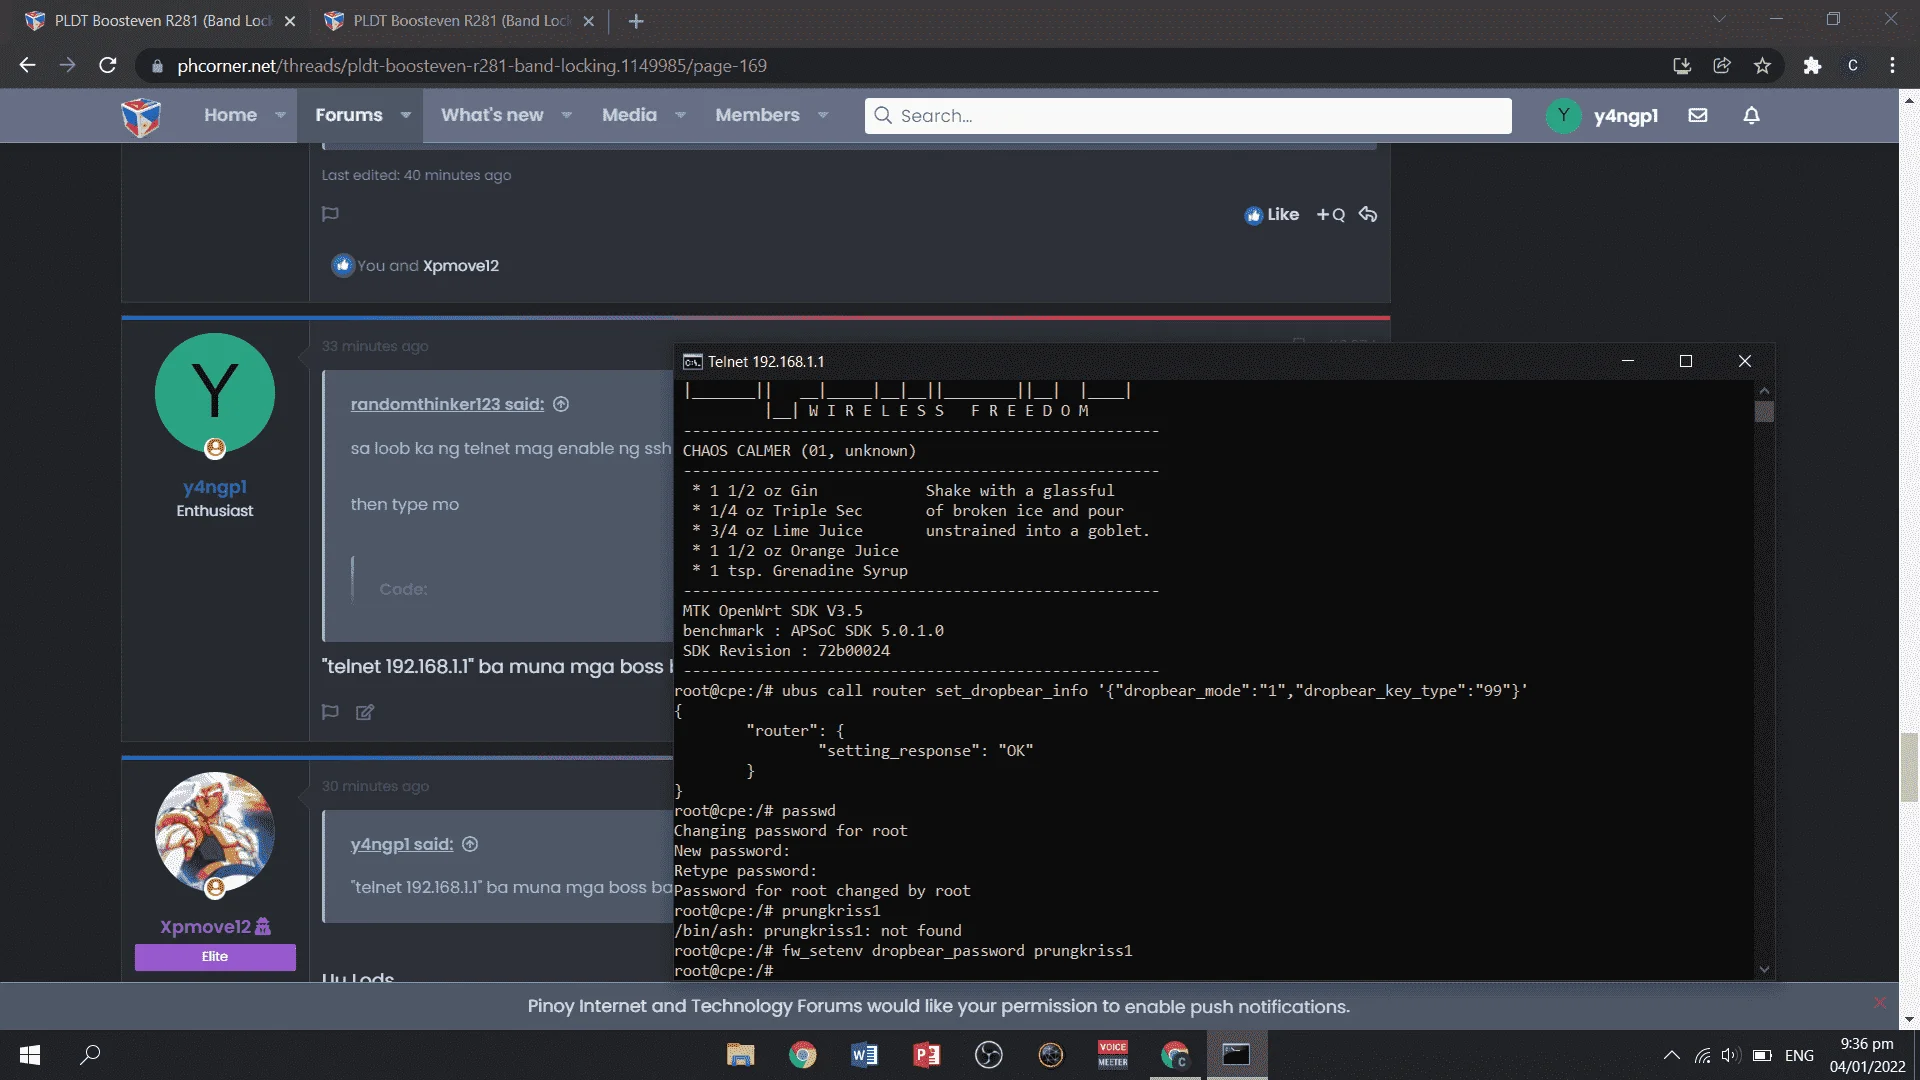Open the Members nav item
1920x1080 pixels.
(757, 116)
